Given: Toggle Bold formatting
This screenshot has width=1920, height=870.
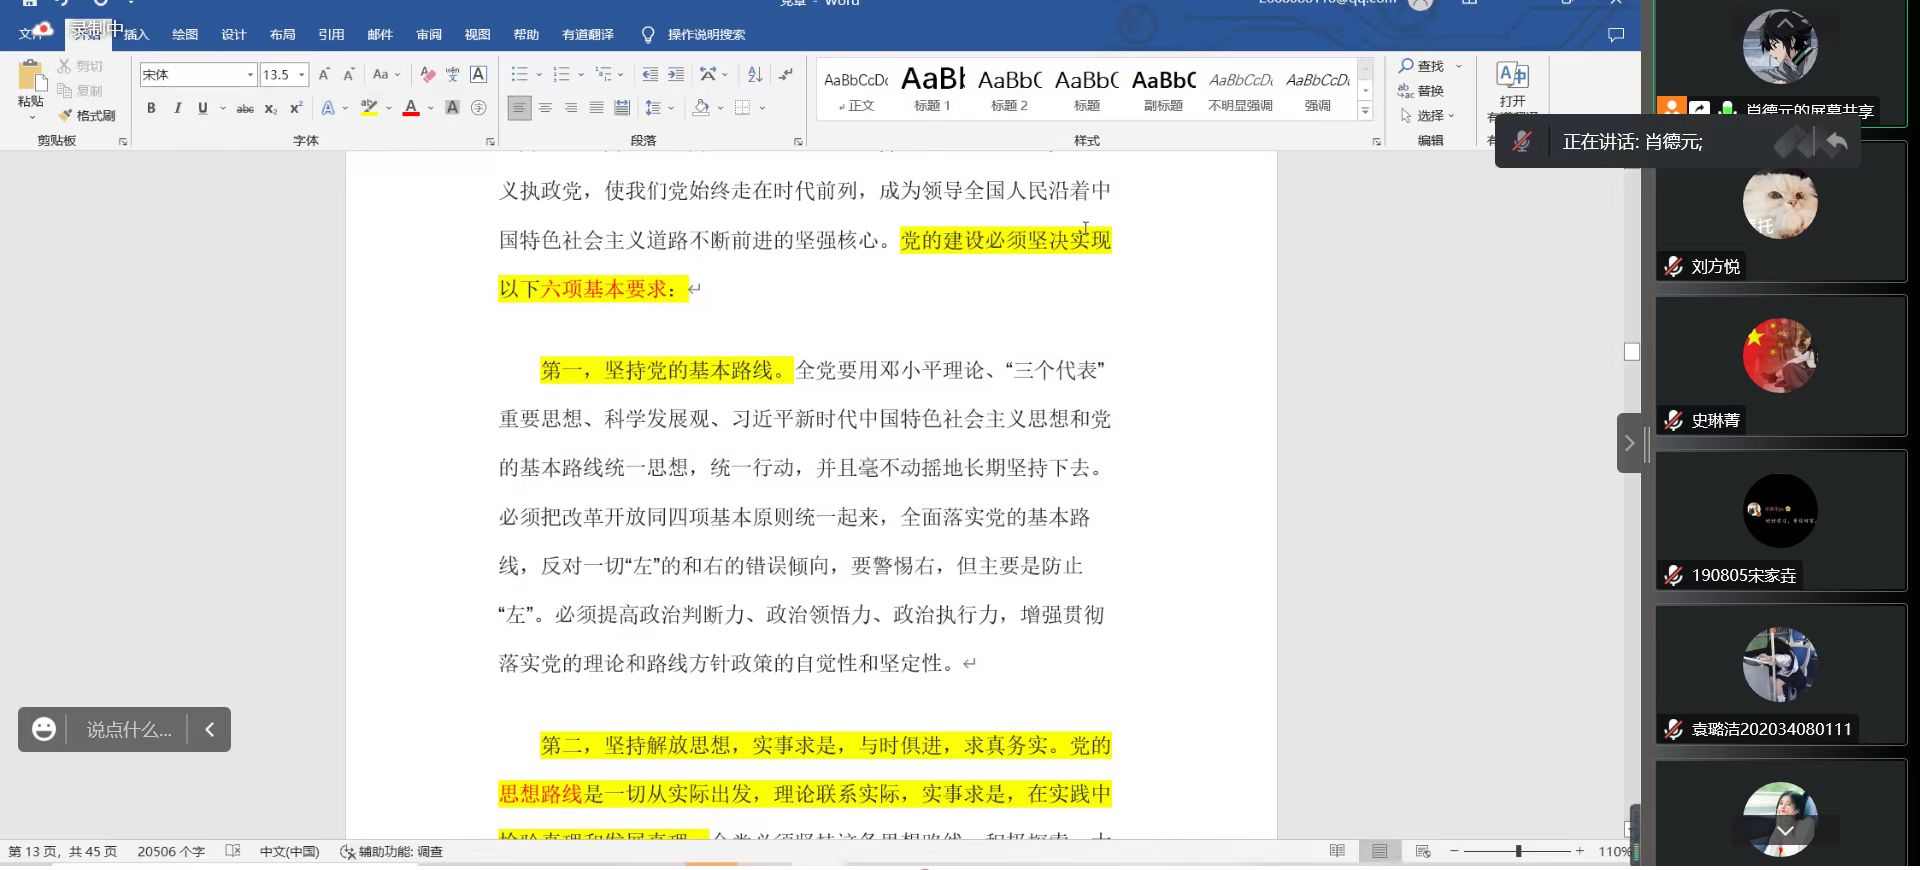Looking at the screenshot, I should click(x=151, y=108).
